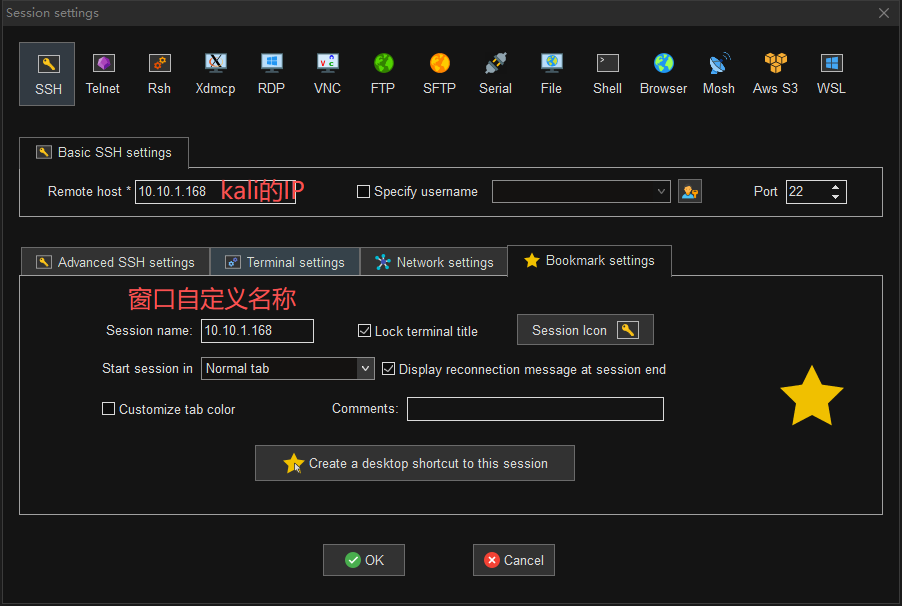Screen dimensions: 902x606
Task: Choose the WSL session type
Action: 831,74
